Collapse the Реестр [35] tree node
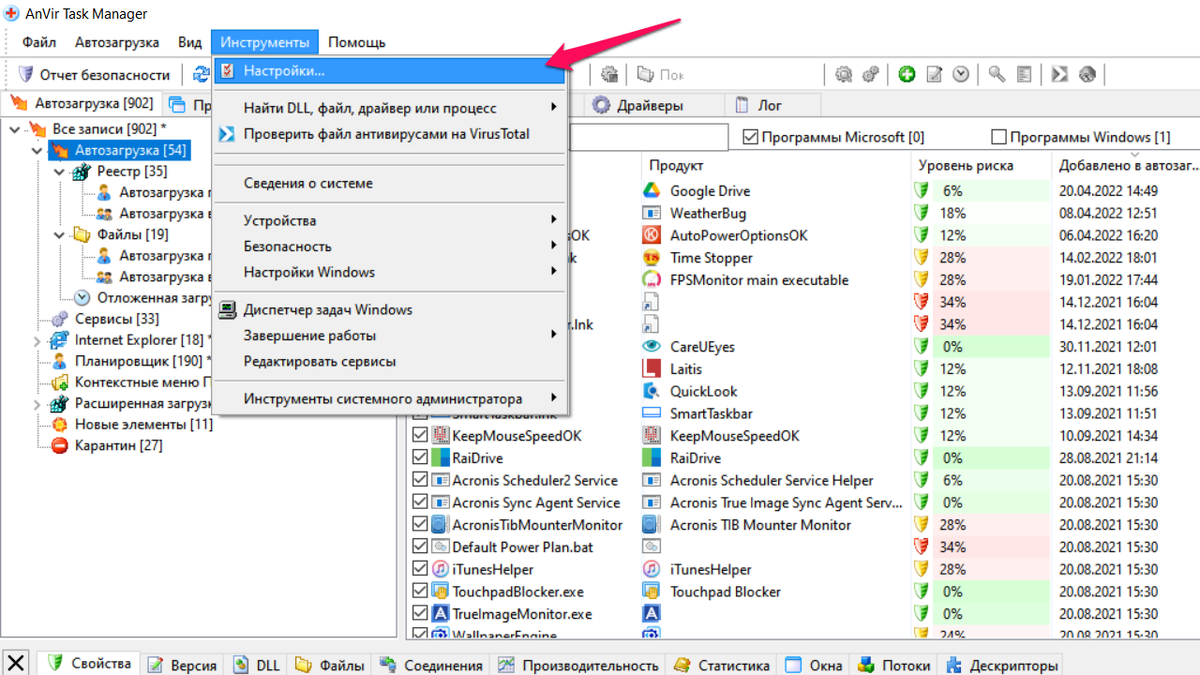Image resolution: width=1200 pixels, height=675 pixels. tap(60, 172)
